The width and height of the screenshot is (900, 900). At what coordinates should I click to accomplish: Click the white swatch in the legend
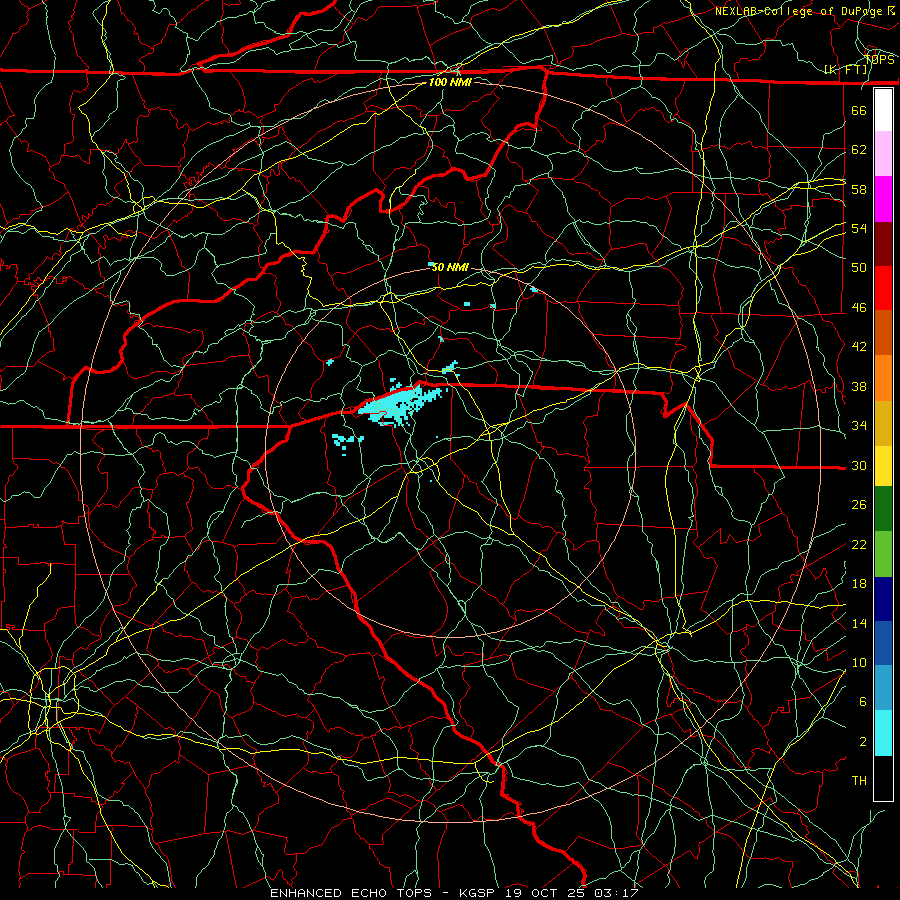pos(883,110)
